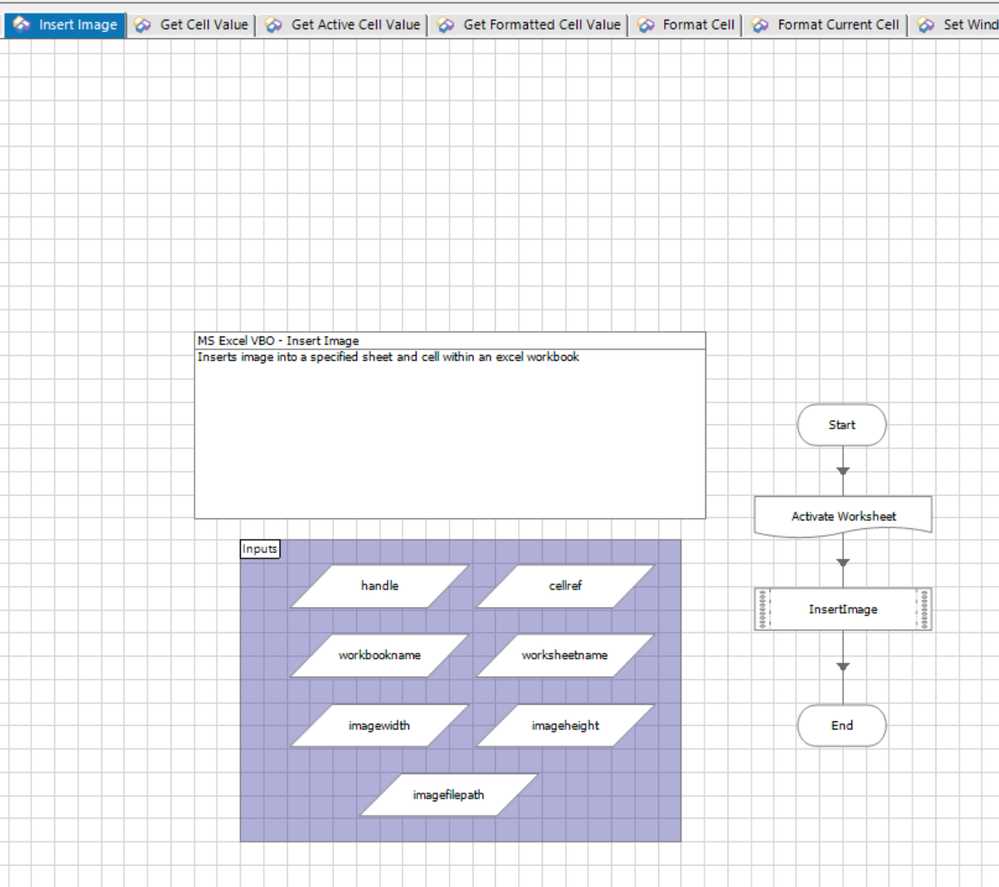Select the End stage
Screen dimensions: 999x887
click(842, 726)
